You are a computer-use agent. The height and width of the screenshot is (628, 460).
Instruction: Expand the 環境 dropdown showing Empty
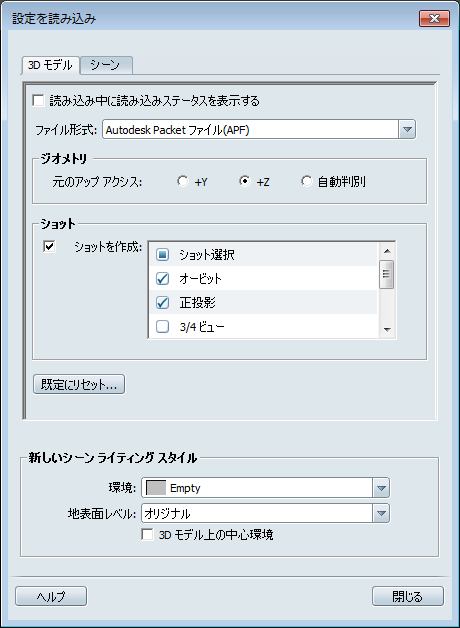coord(381,488)
